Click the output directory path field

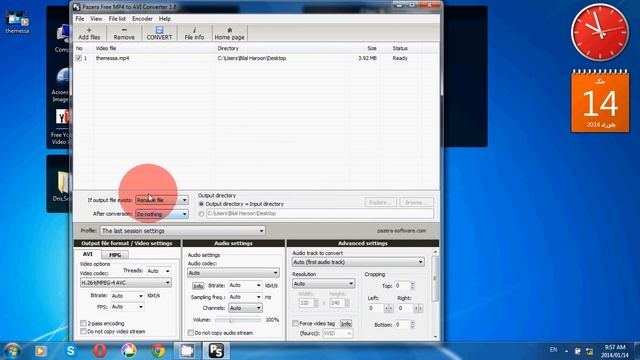point(320,213)
